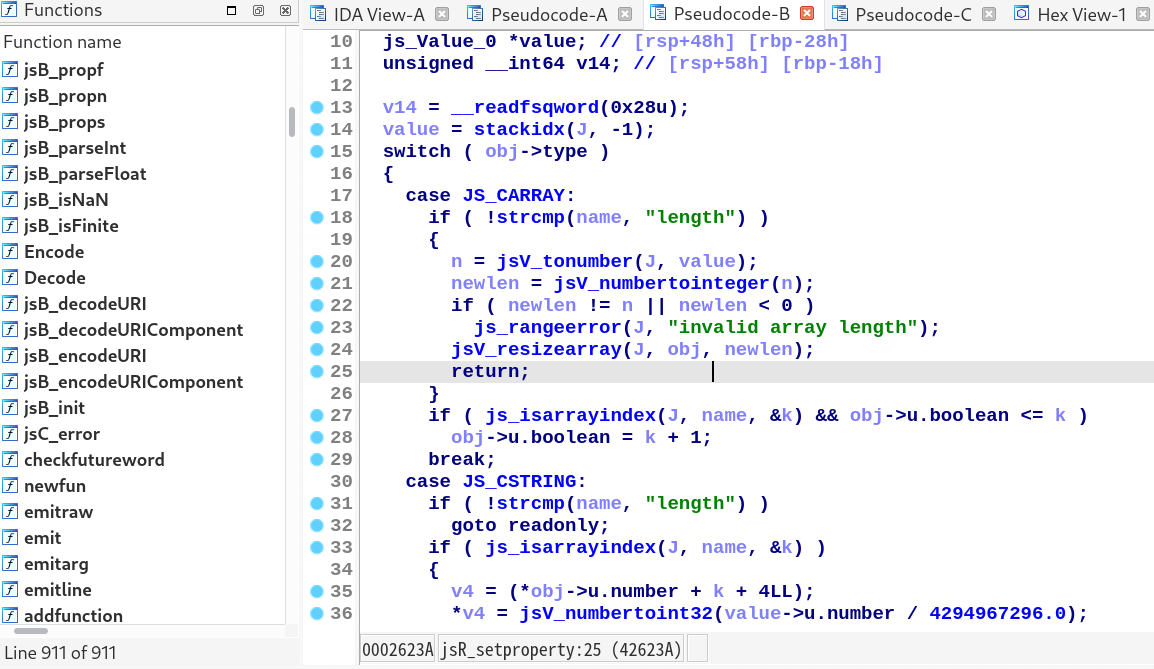
Task: Click the IDA View-A tab icon
Action: tap(318, 14)
